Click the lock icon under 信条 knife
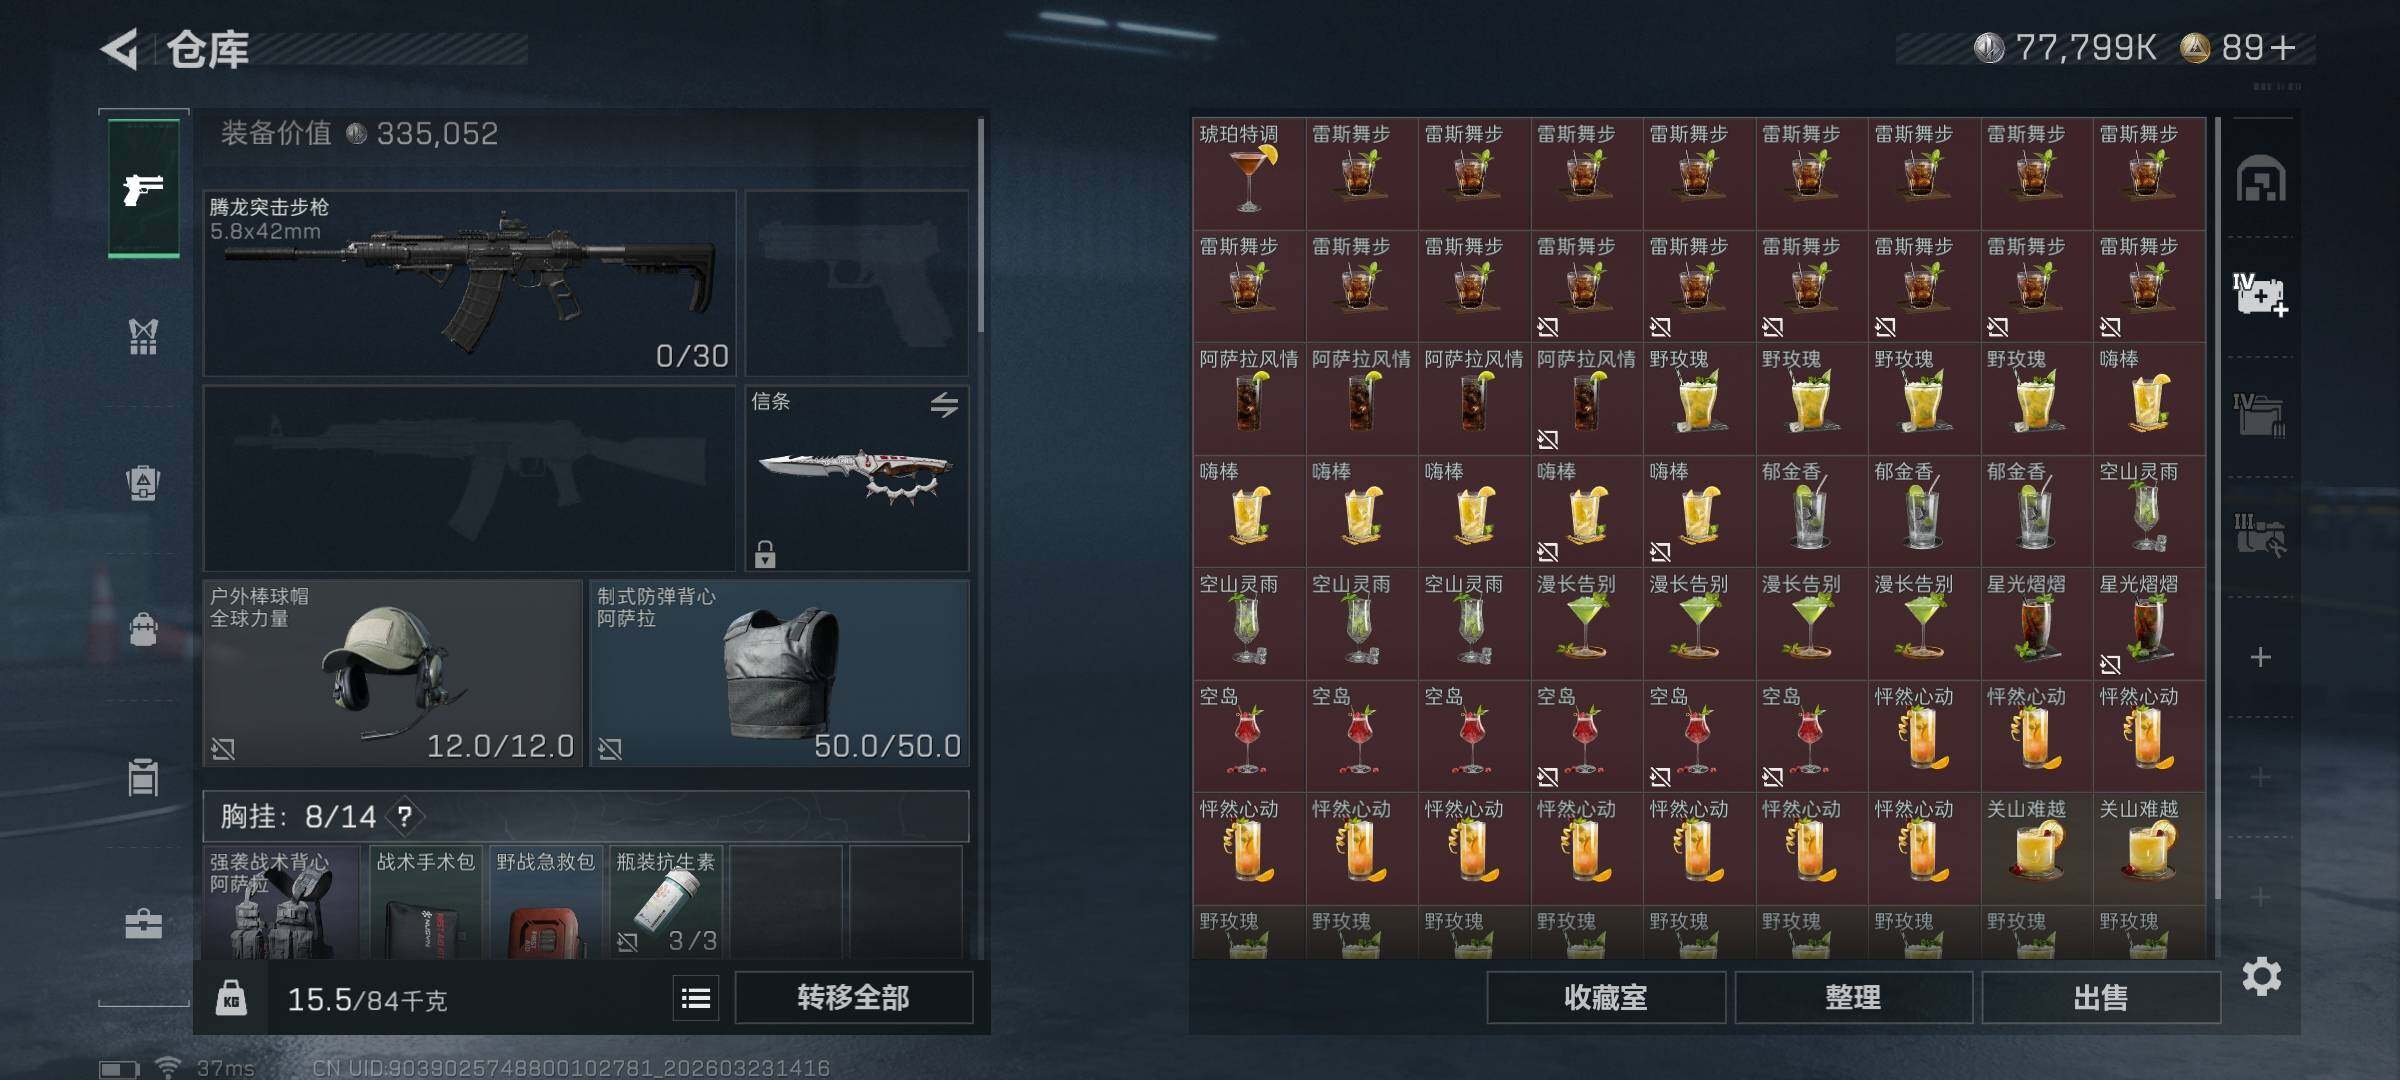This screenshot has height=1080, width=2400. tap(765, 554)
